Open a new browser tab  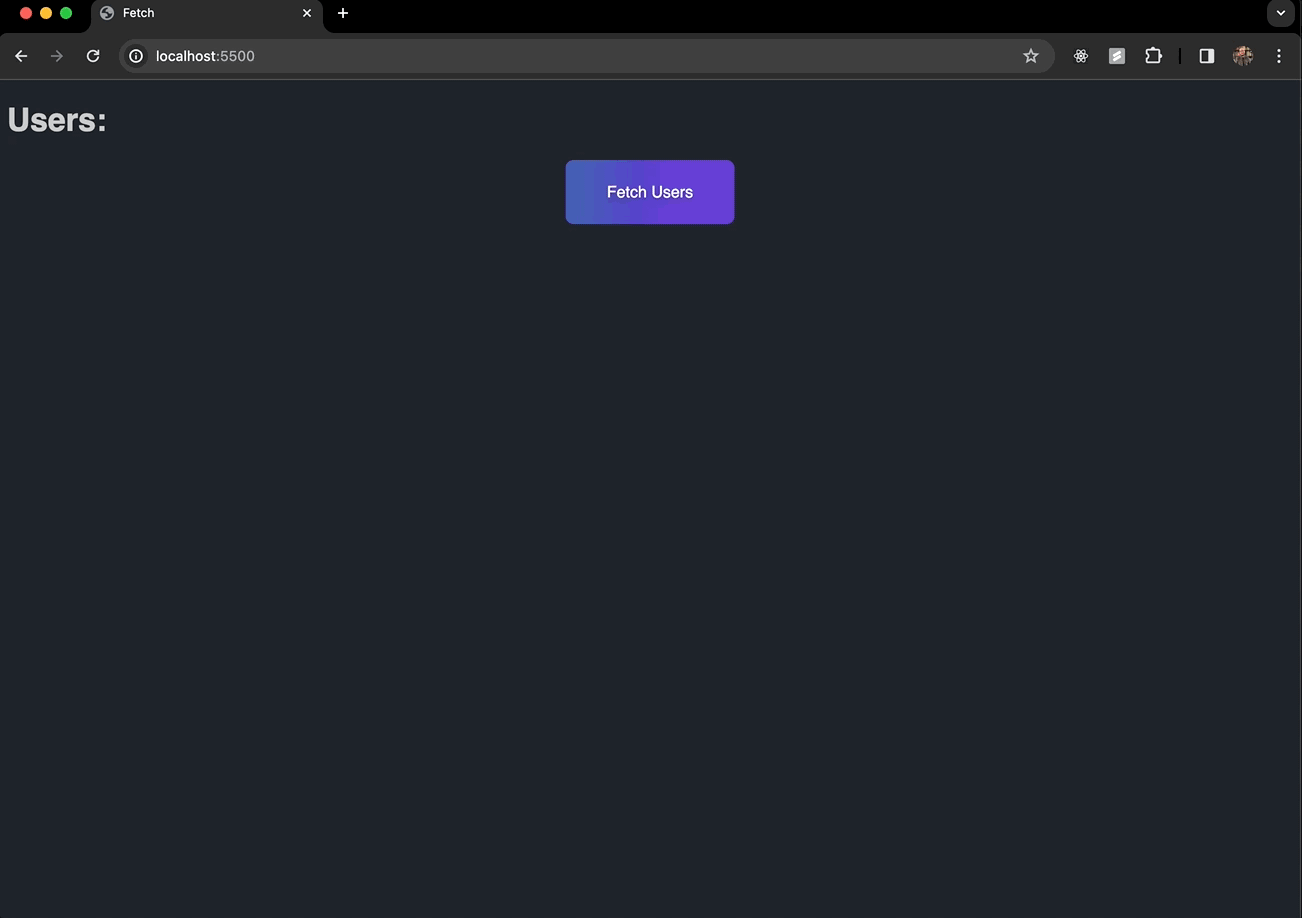pyautogui.click(x=343, y=13)
